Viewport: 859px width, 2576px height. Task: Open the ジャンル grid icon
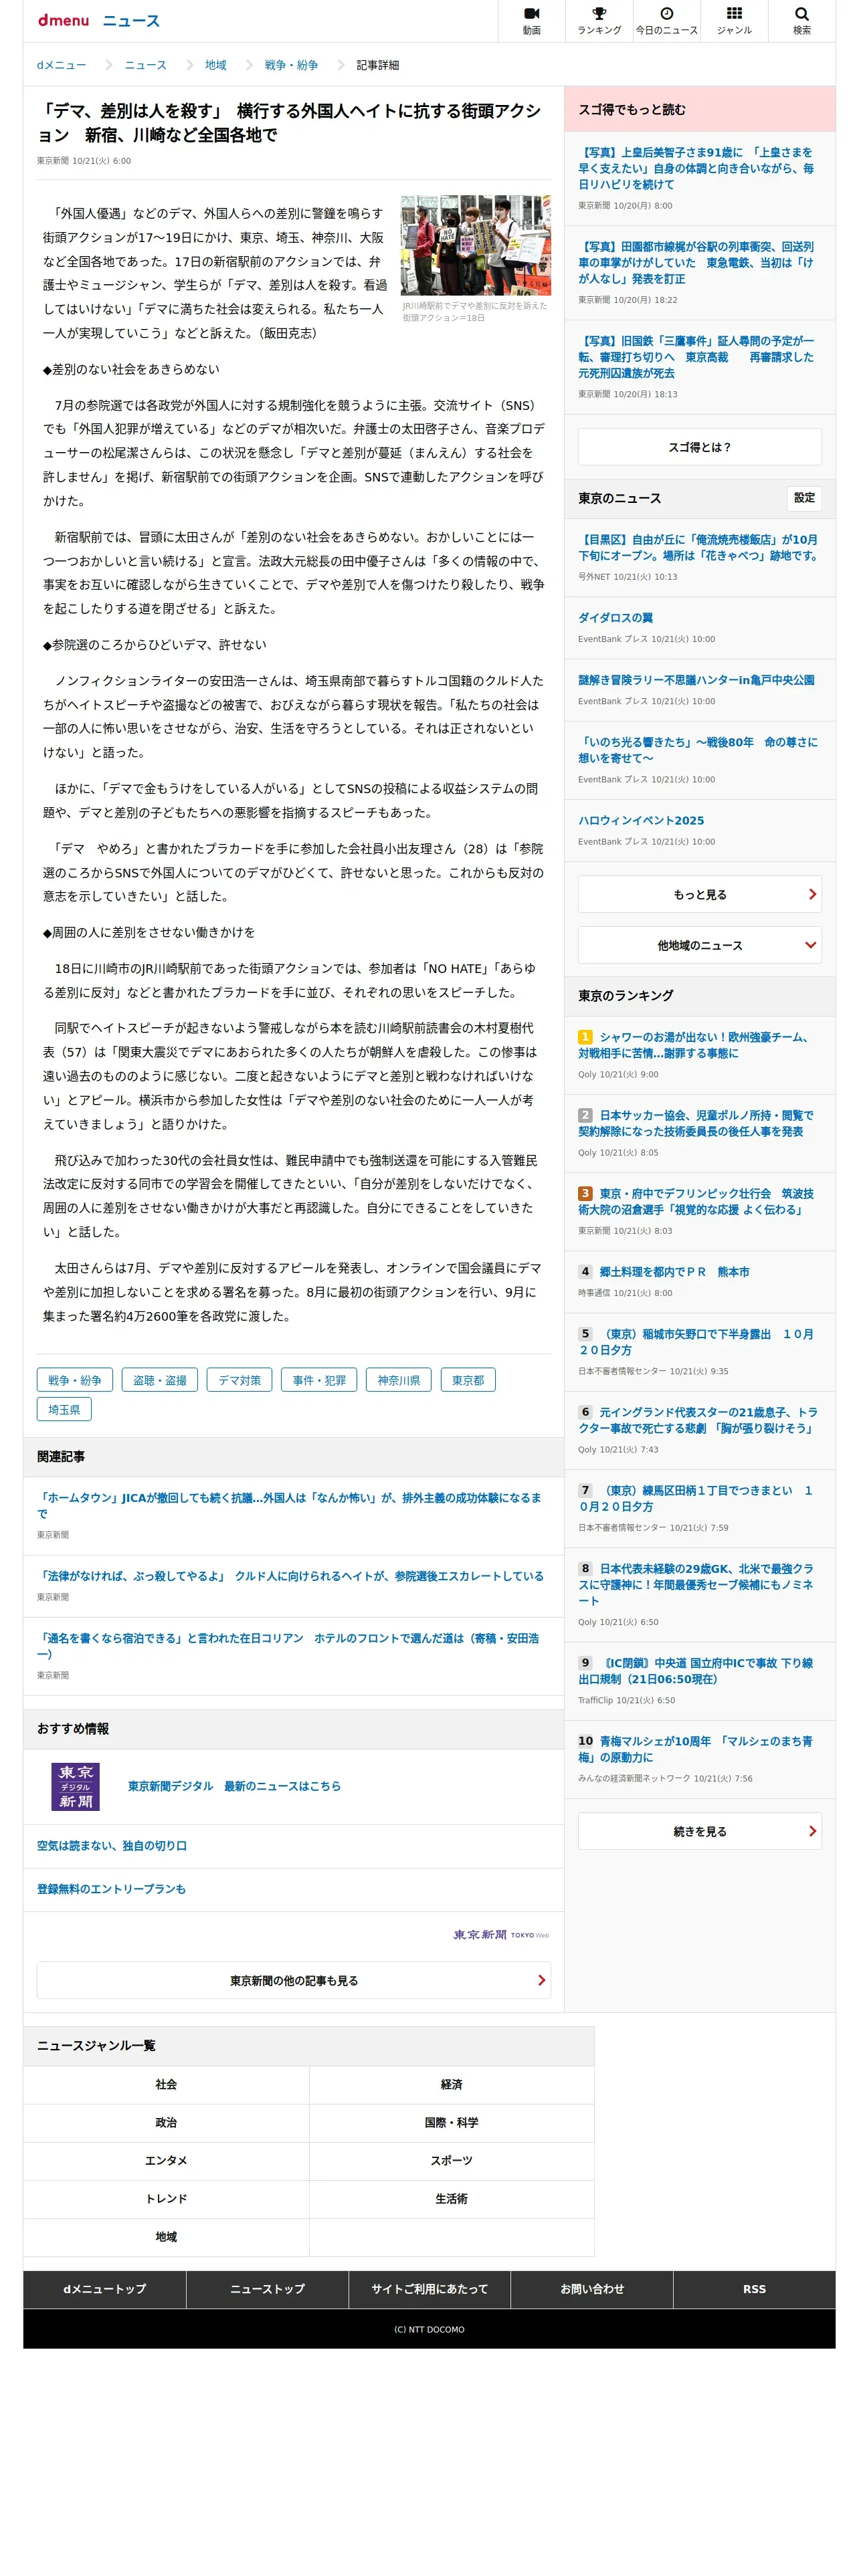click(734, 20)
